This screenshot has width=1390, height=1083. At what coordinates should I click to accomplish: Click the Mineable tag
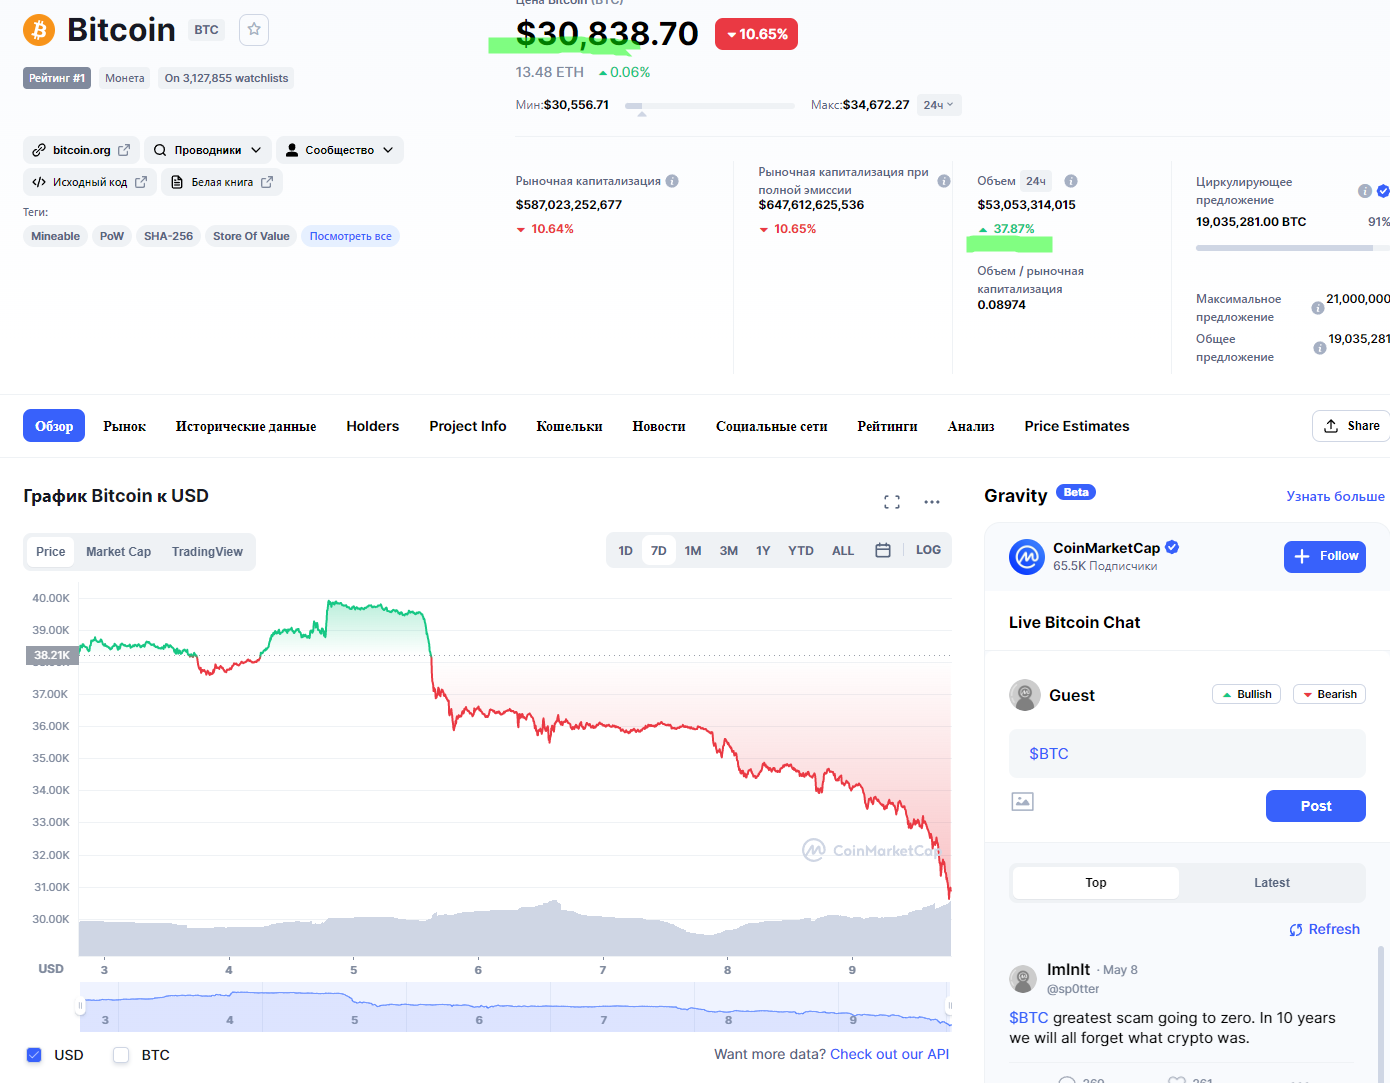[56, 236]
